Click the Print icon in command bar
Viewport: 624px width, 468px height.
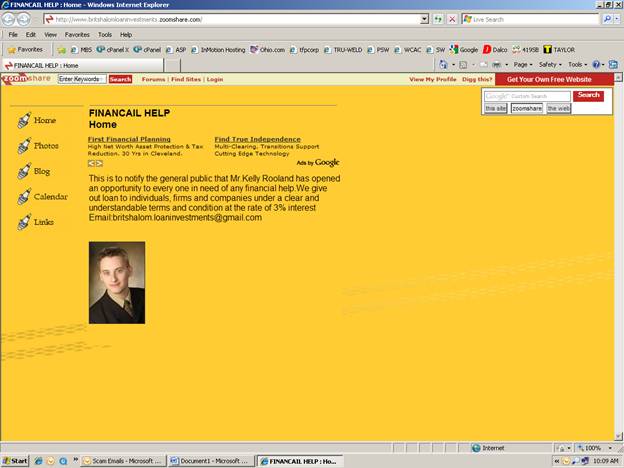tap(496, 64)
